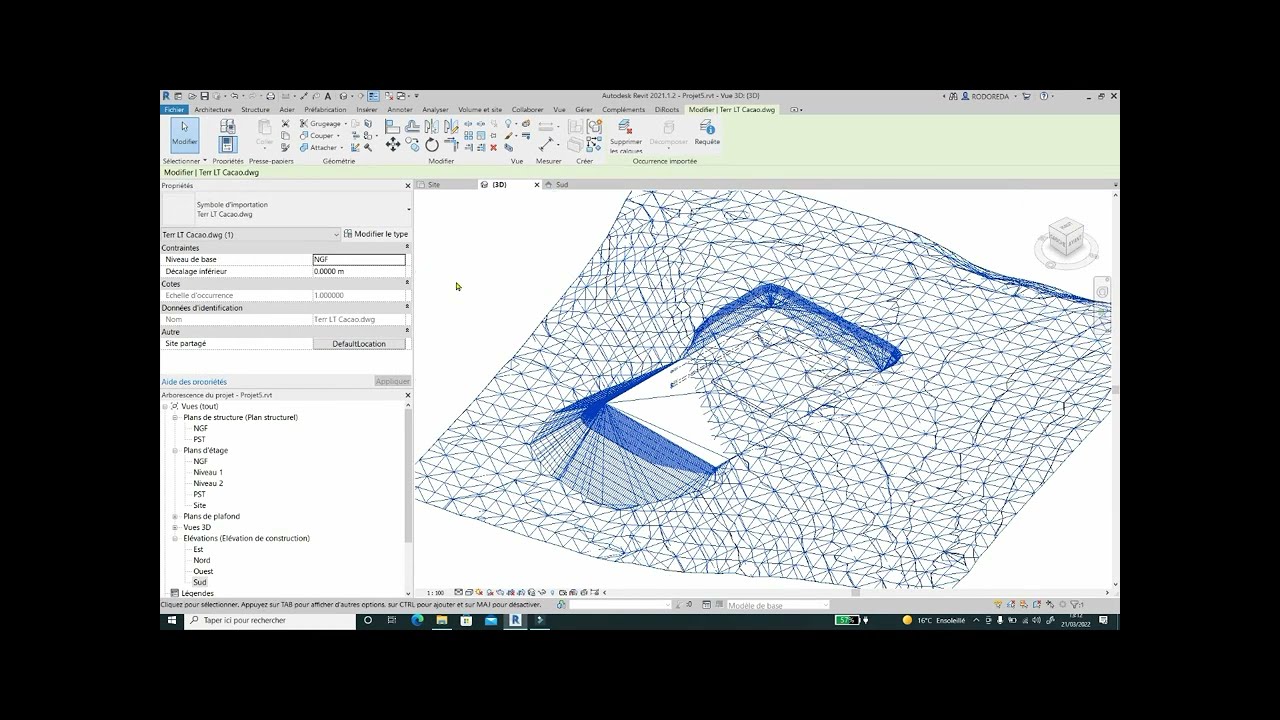Choose the Rotate tool icon

431,146
